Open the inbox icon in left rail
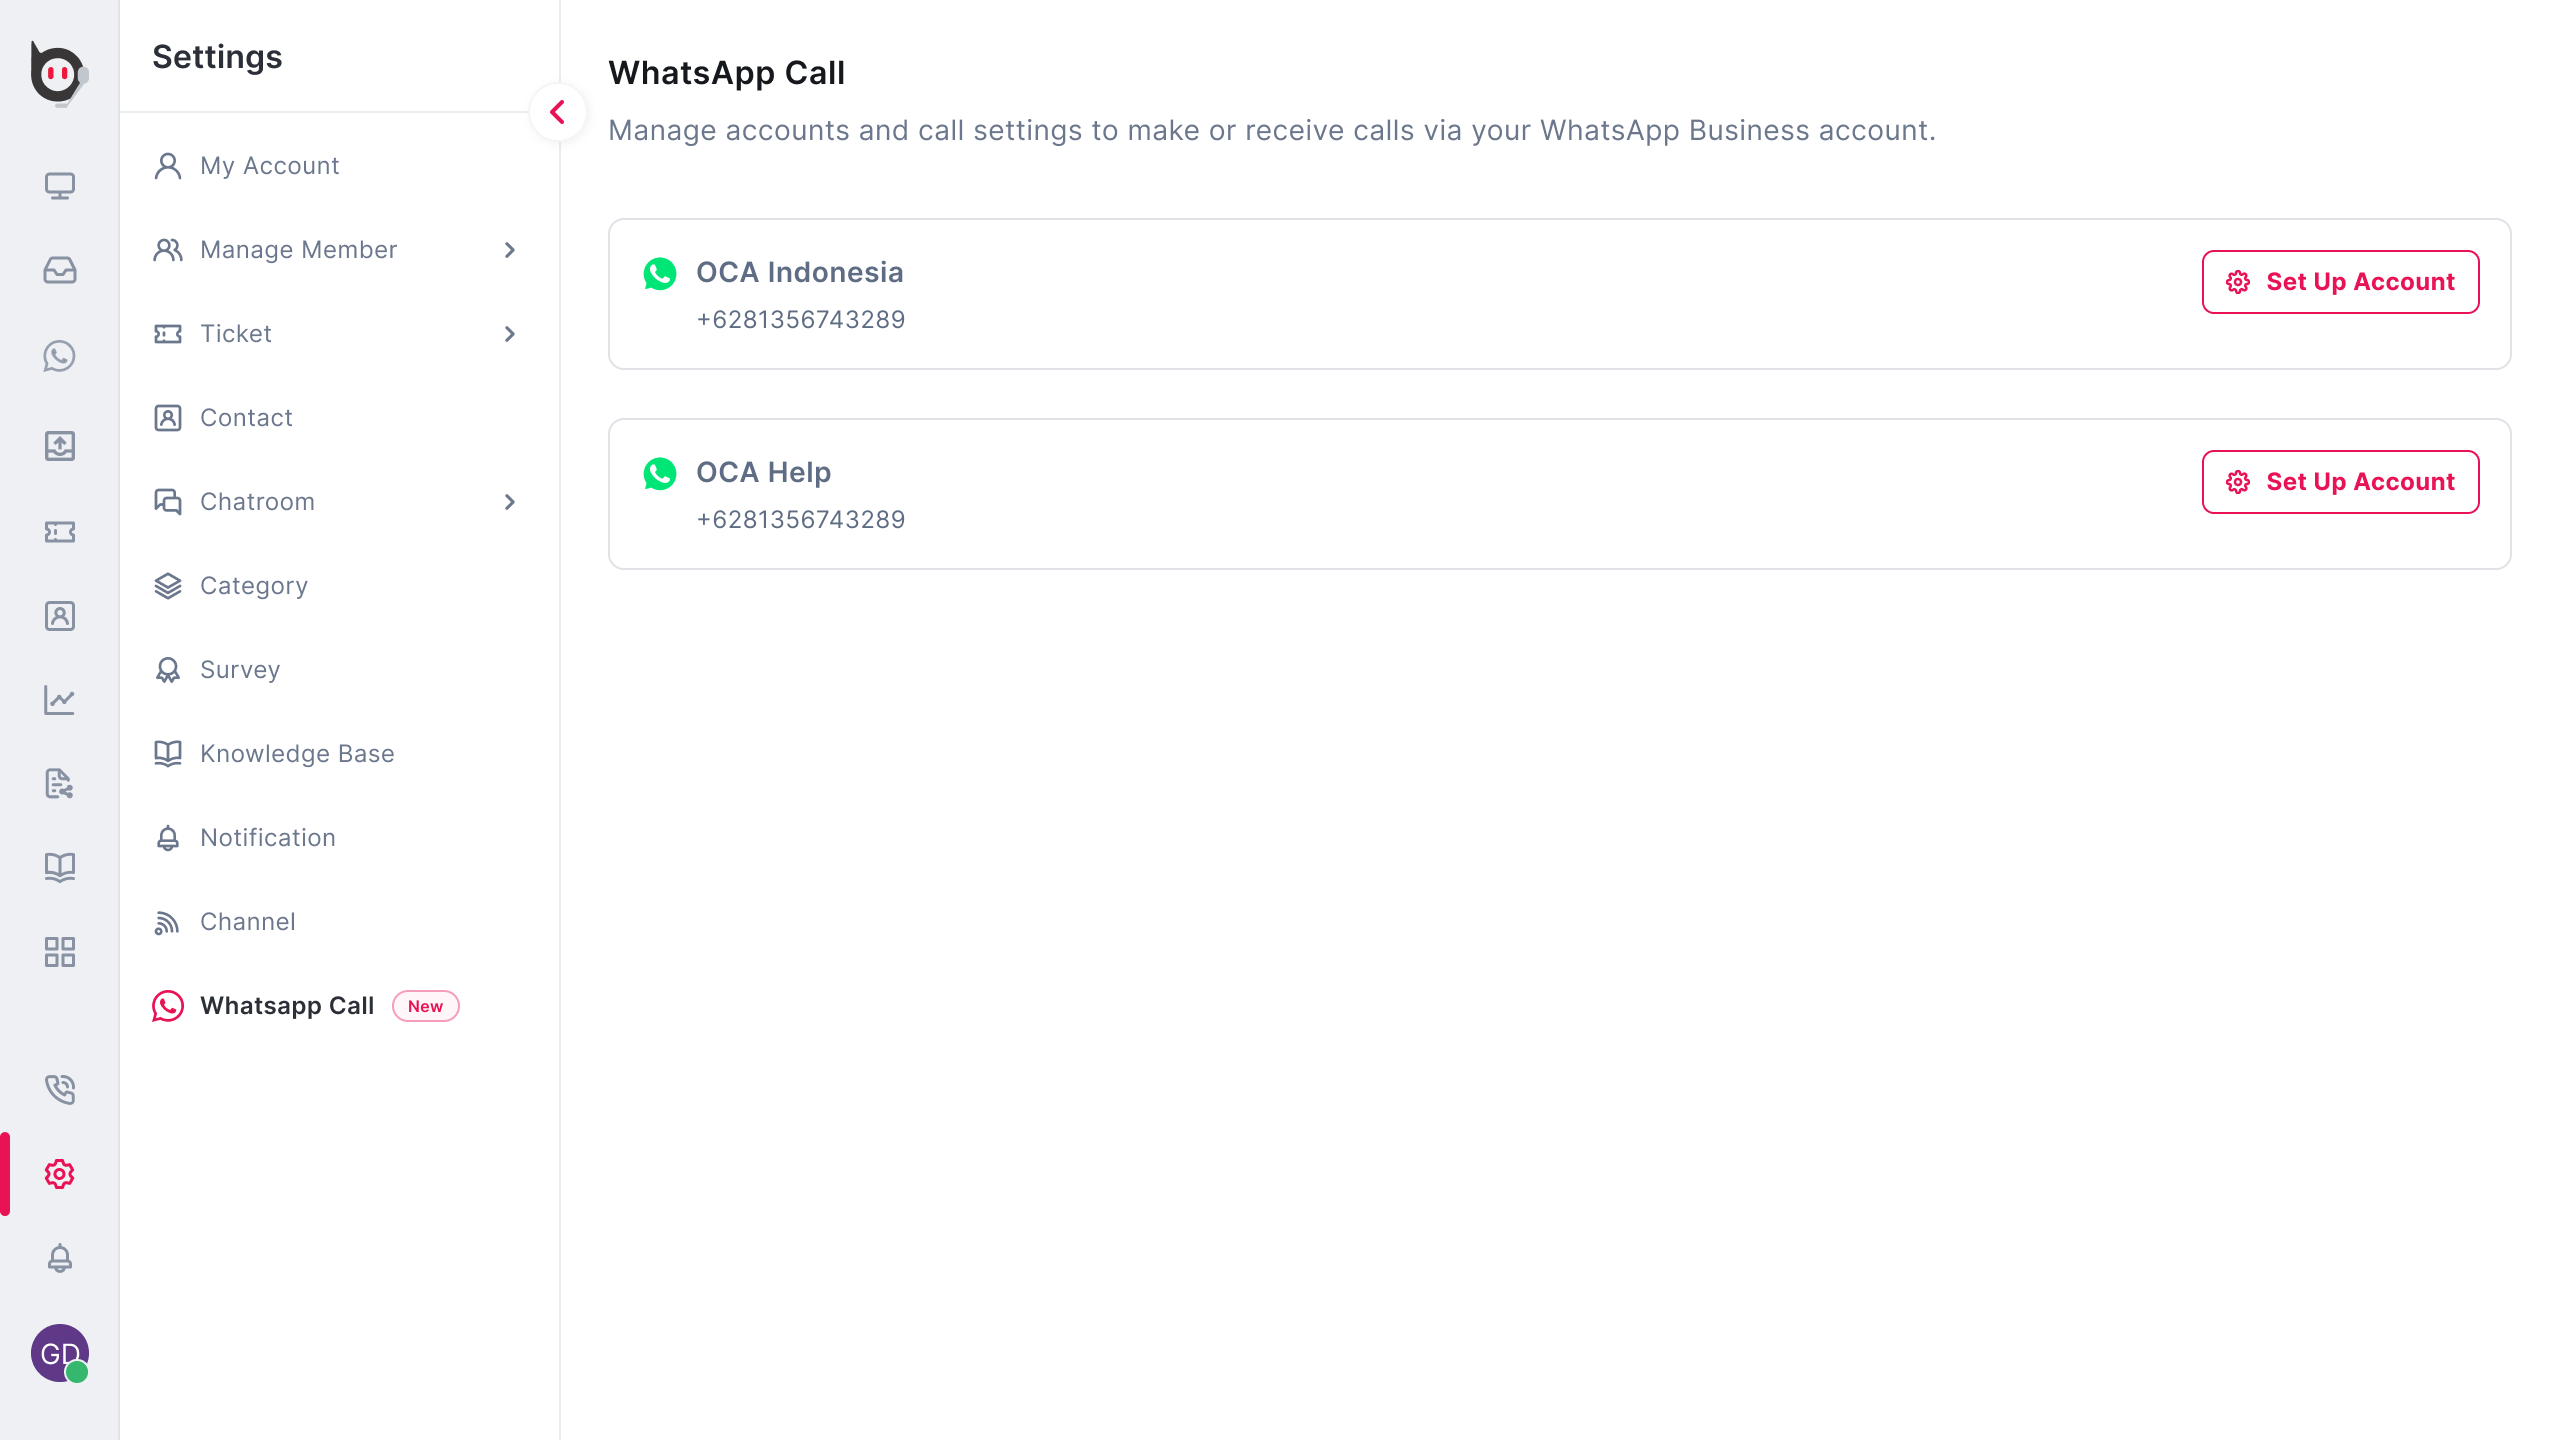The height and width of the screenshot is (1440, 2560). (x=60, y=270)
